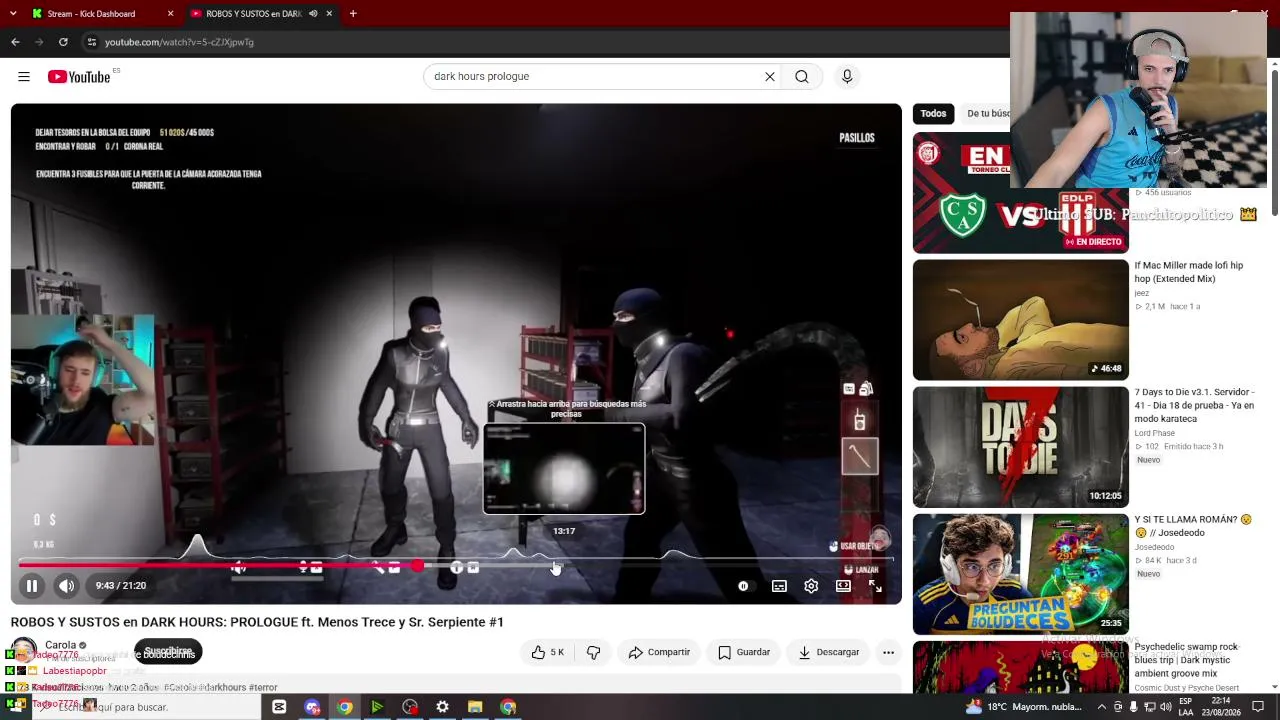The width and height of the screenshot is (1280, 720).
Task: Open the weather widget showing 18°C
Action: coord(1024,707)
